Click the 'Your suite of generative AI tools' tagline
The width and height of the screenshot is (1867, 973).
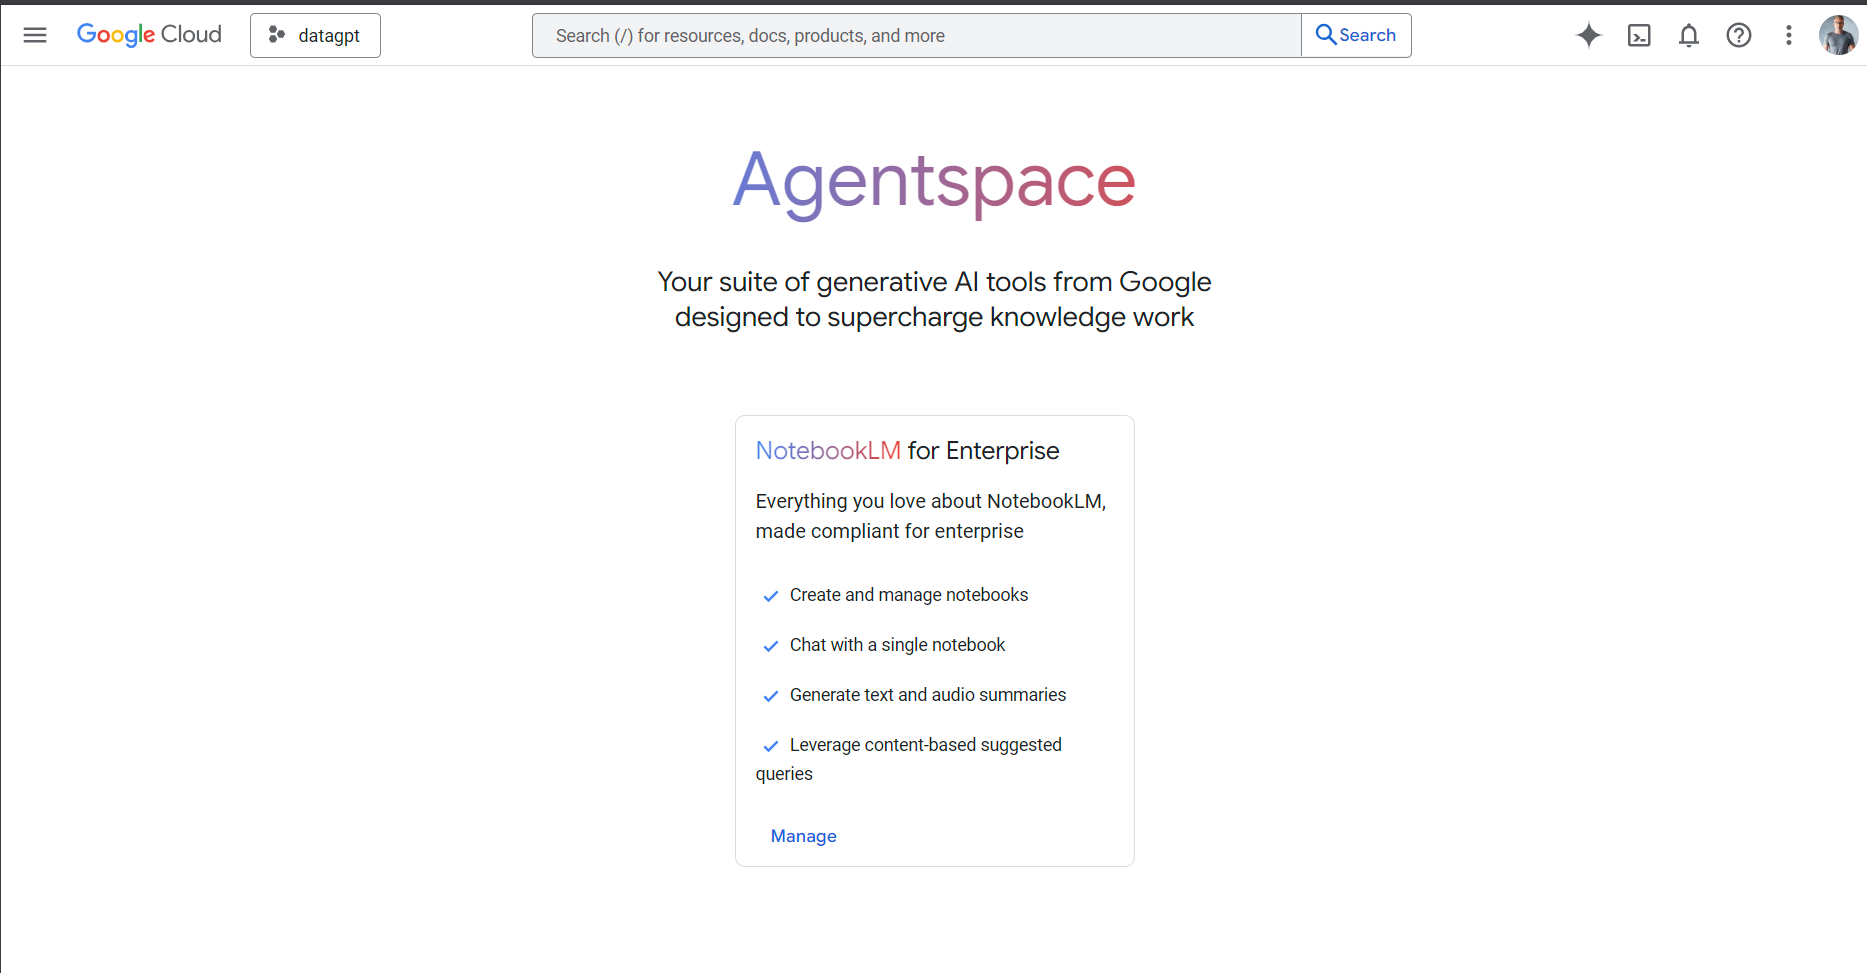(x=934, y=299)
